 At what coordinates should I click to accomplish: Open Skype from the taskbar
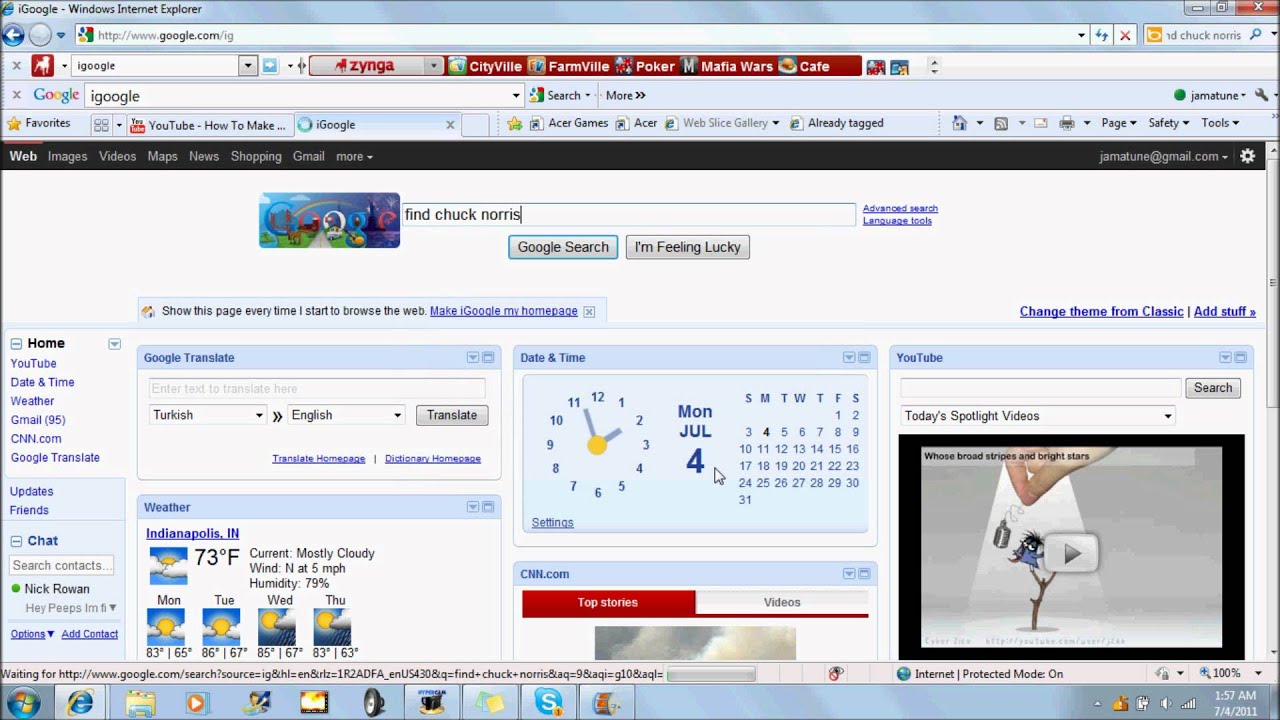coord(548,703)
